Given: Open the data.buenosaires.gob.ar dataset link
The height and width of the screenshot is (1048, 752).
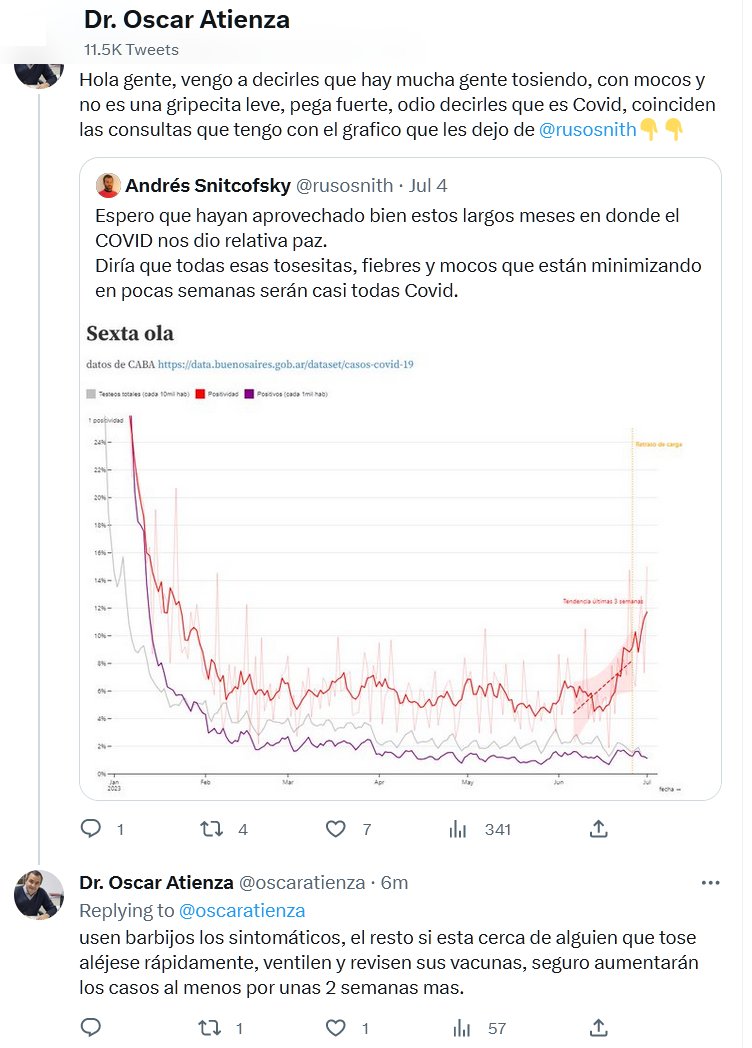Looking at the screenshot, I should 285,365.
